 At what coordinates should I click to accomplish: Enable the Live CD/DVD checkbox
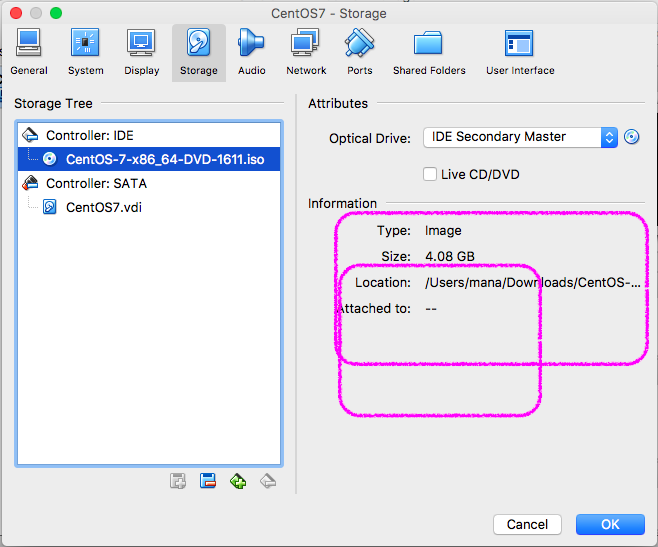[430, 174]
